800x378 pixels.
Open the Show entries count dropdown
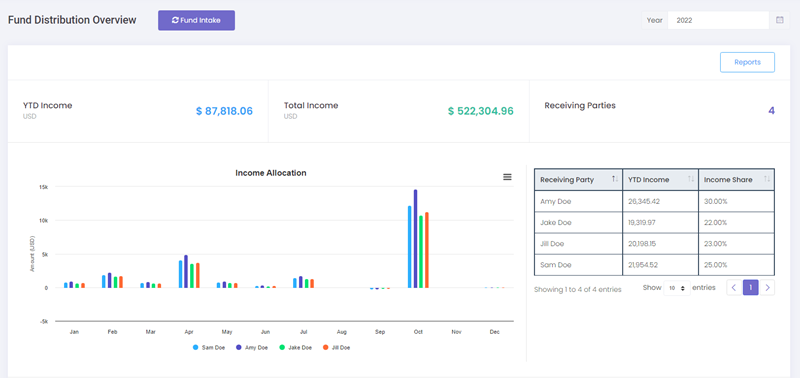pos(677,288)
